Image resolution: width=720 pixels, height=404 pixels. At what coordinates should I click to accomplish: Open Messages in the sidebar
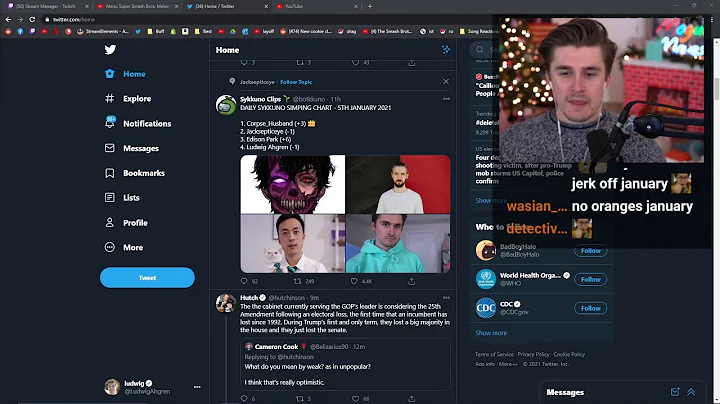[132, 148]
